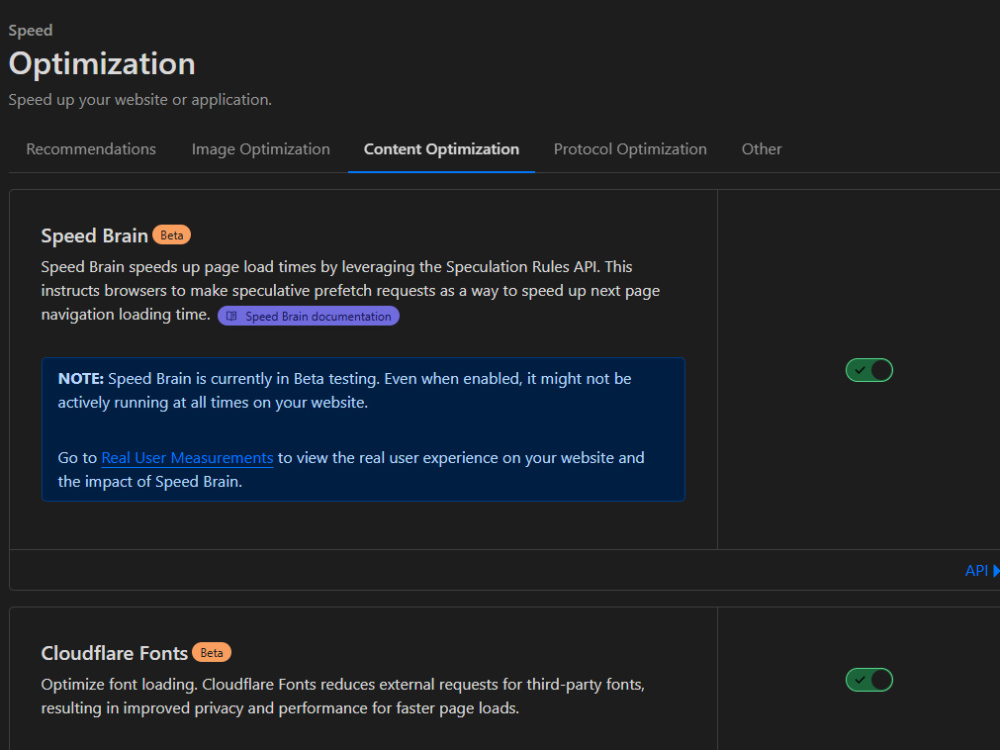
Task: Click the book icon in documentation badge
Action: coord(232,316)
